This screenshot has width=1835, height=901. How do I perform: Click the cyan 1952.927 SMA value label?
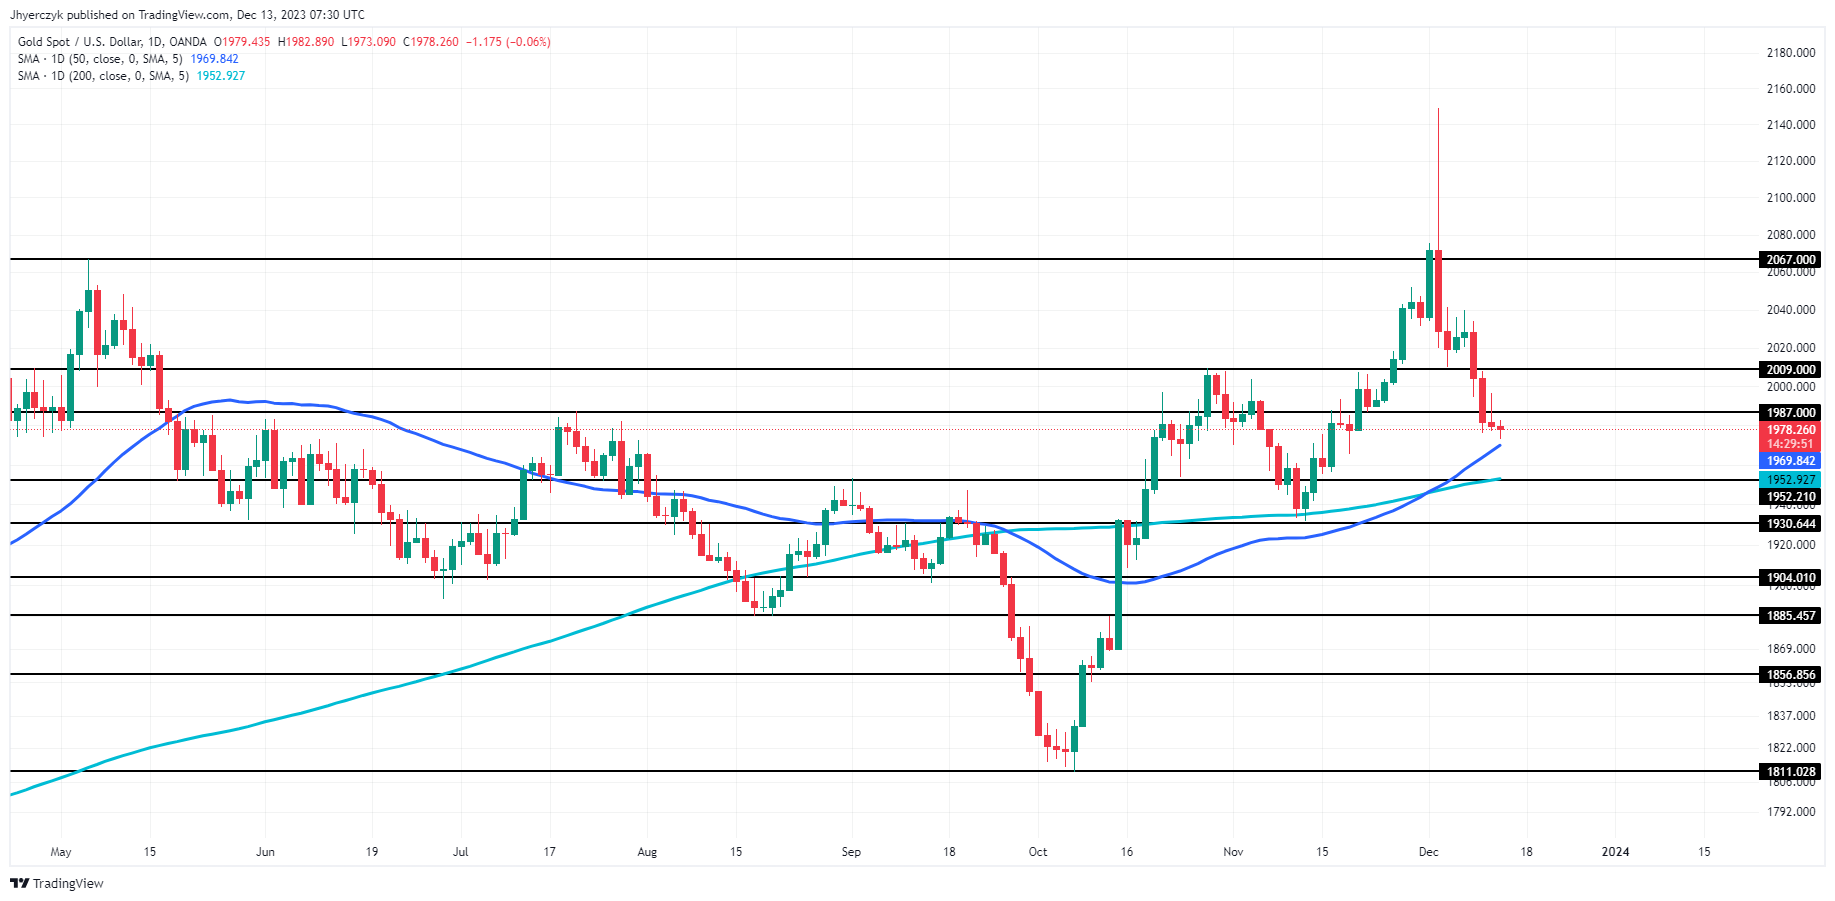point(1790,480)
